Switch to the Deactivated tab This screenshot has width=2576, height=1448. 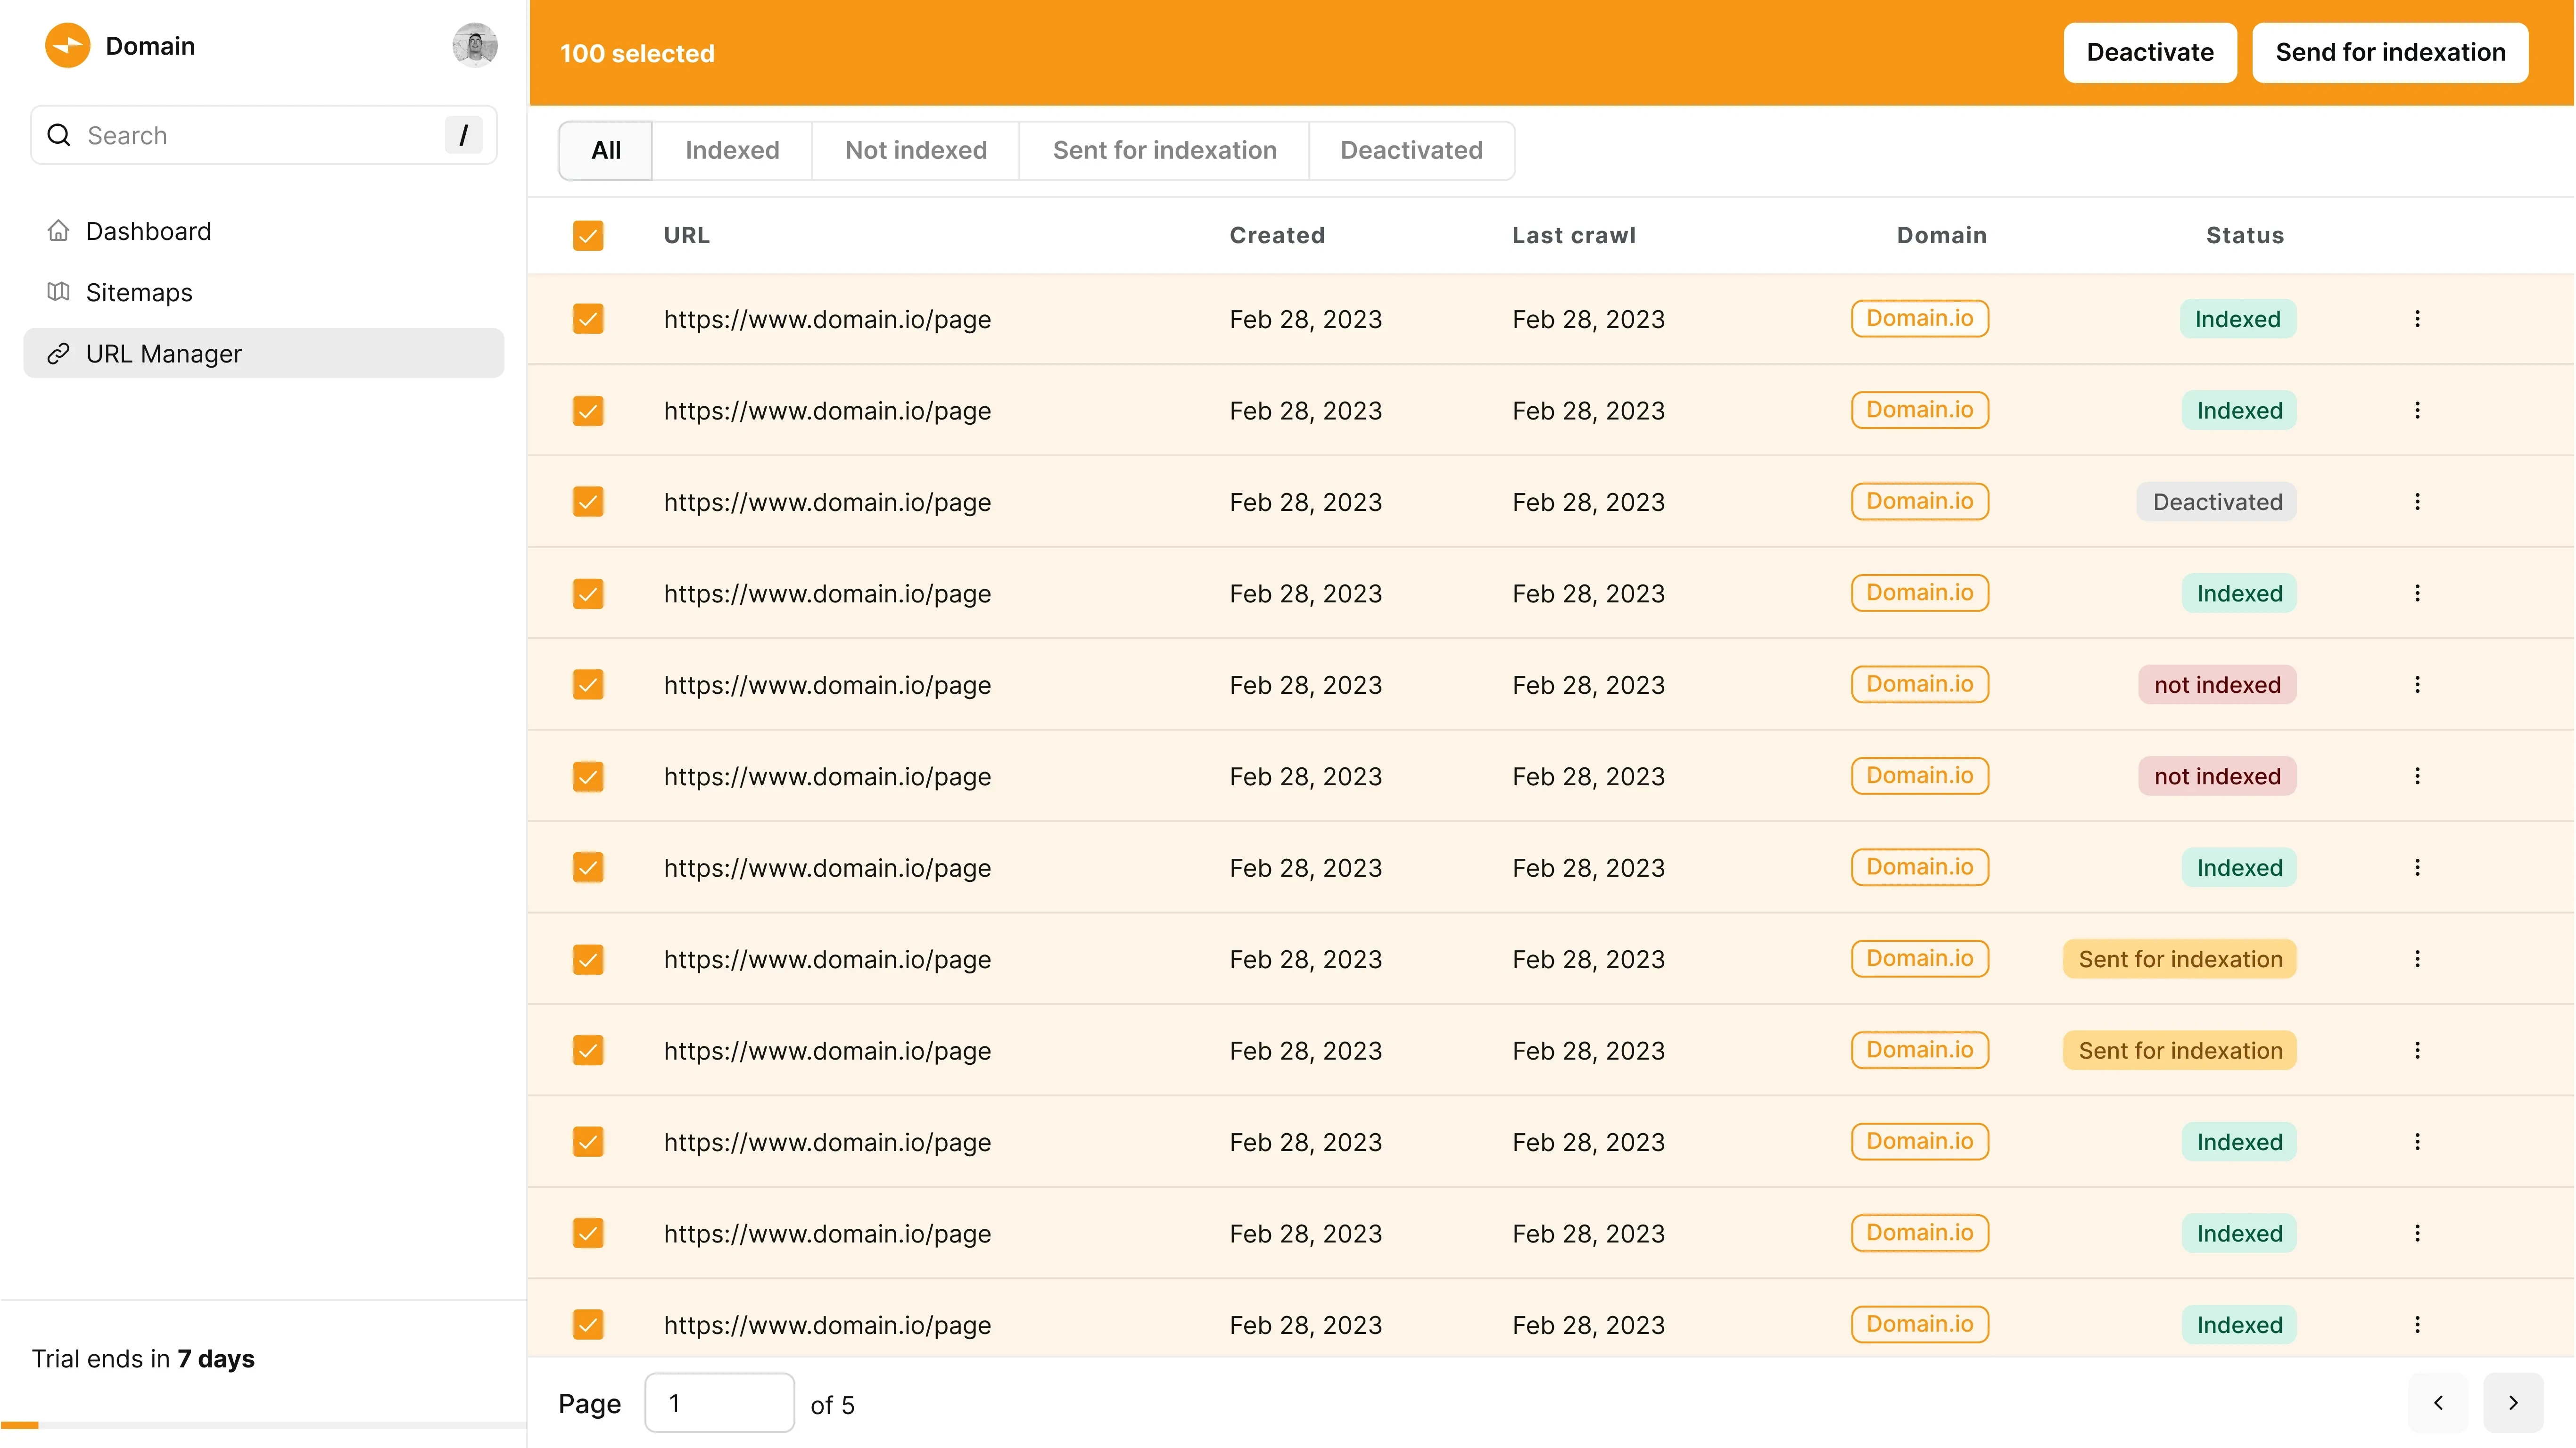(1411, 151)
